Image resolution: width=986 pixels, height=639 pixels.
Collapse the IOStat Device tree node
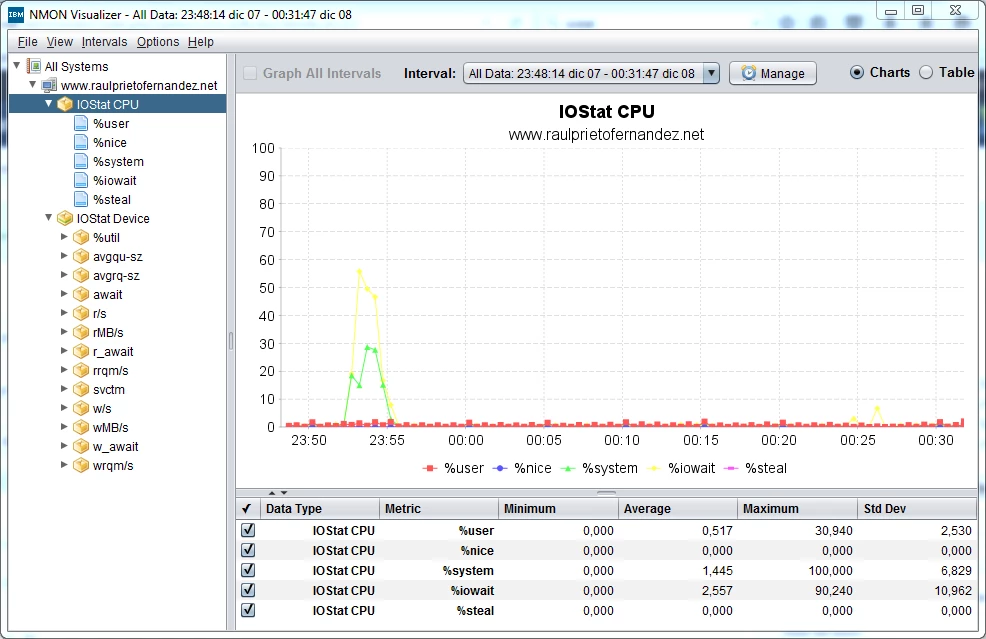click(x=48, y=218)
